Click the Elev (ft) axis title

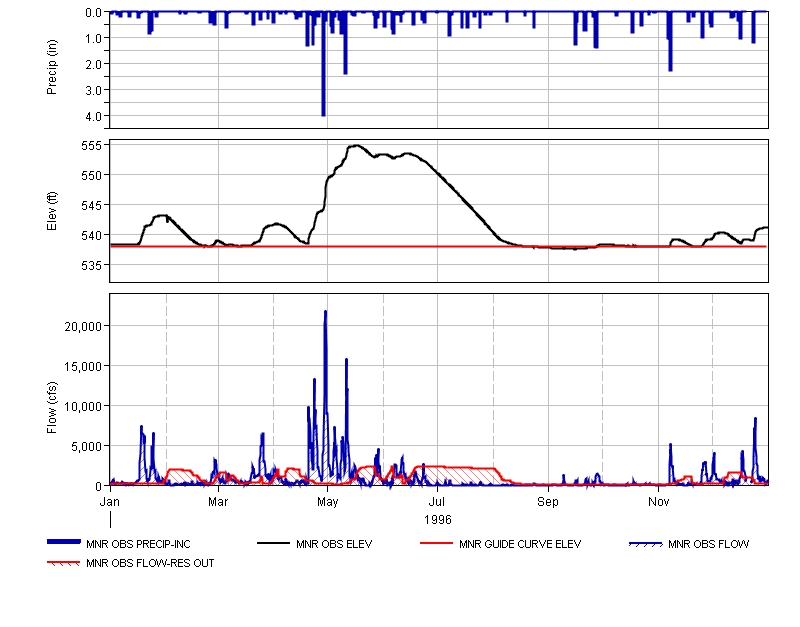[52, 210]
